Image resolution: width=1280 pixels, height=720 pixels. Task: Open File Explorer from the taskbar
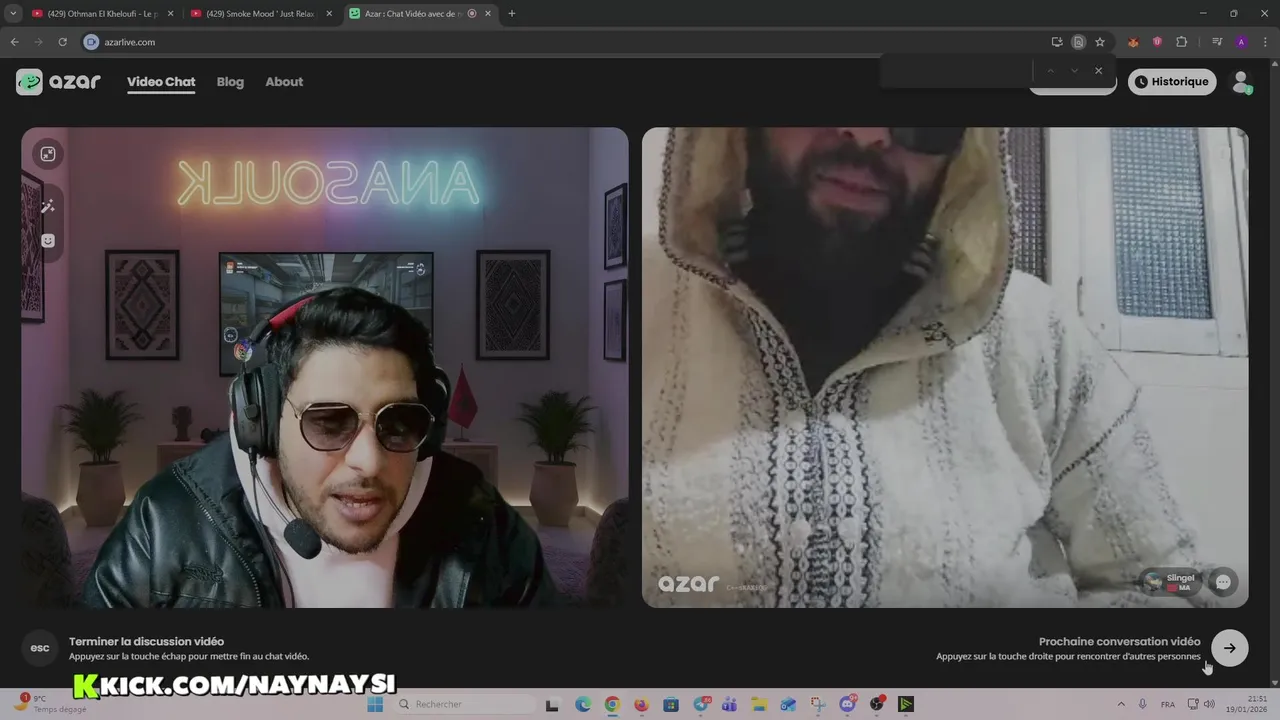point(759,704)
